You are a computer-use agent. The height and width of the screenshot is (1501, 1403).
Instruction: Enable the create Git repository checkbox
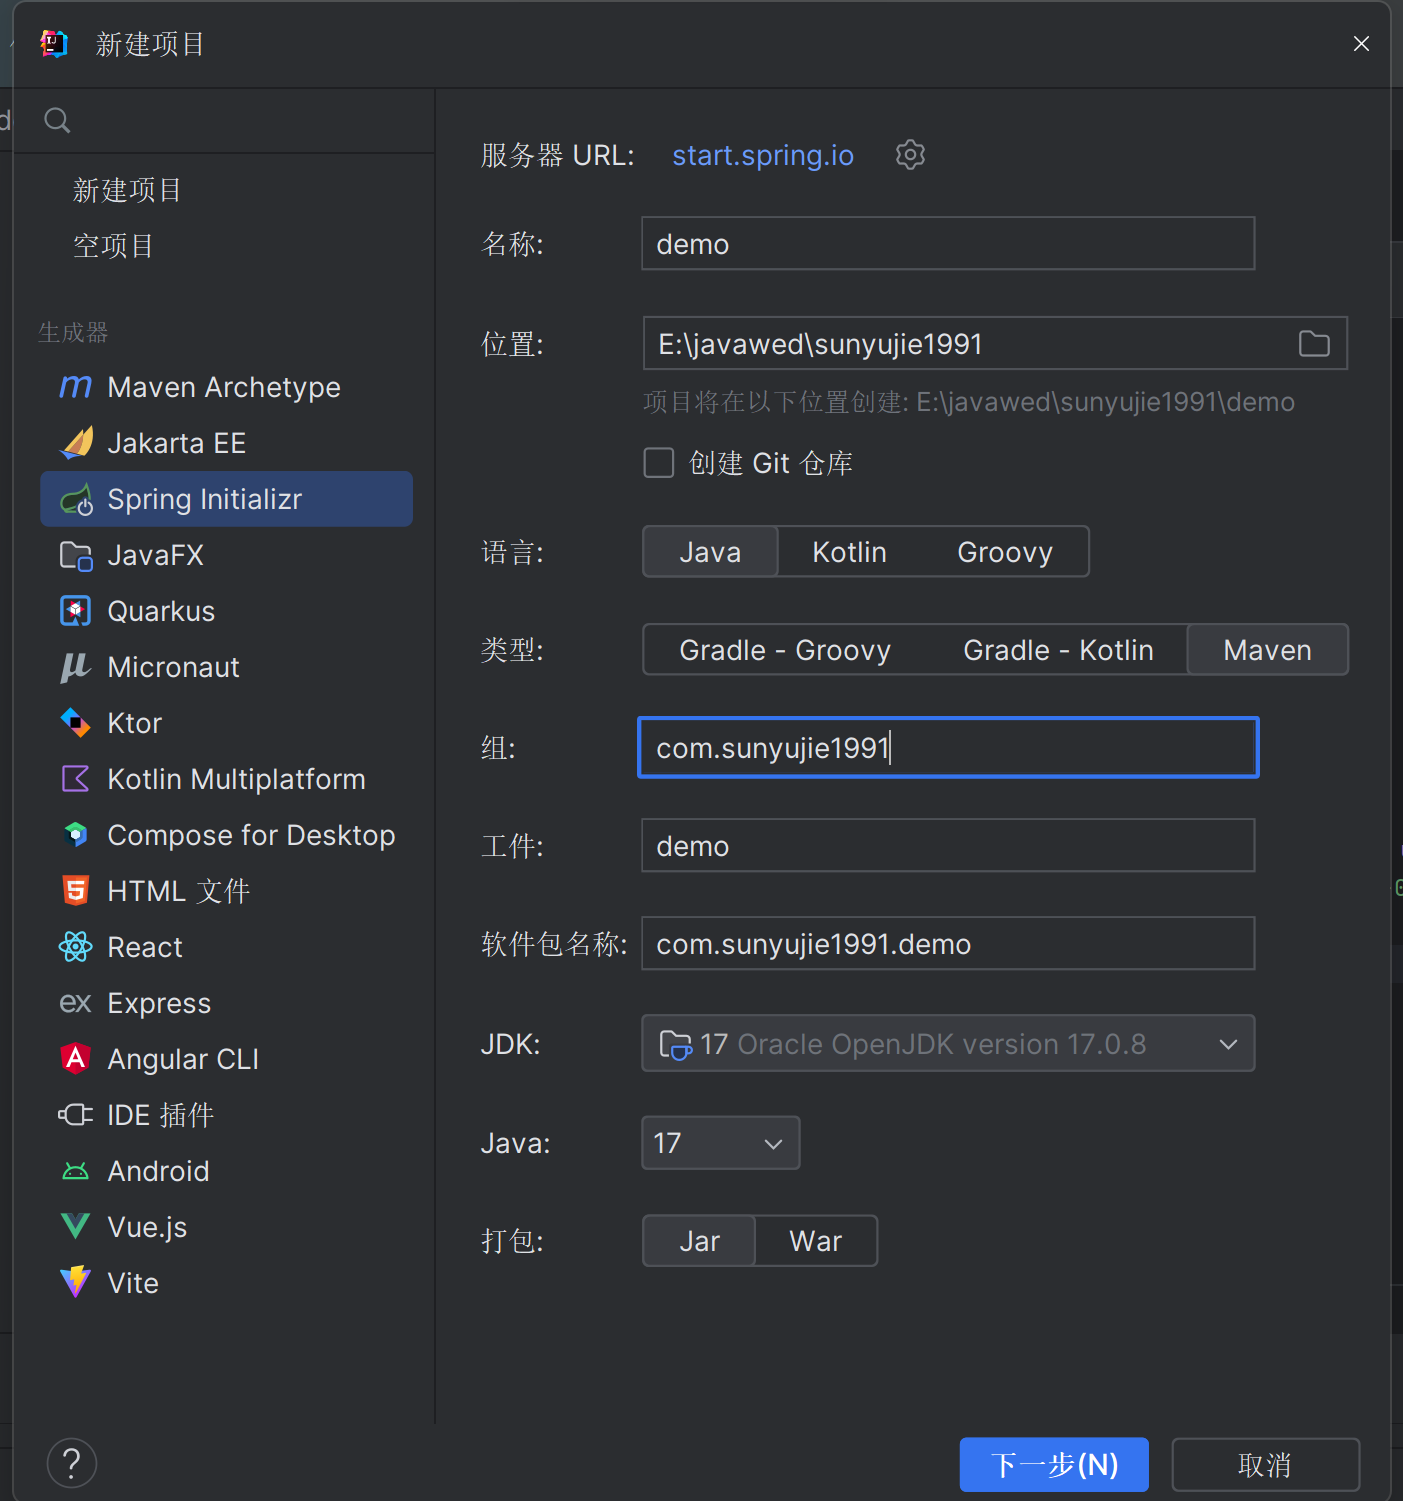pyautogui.click(x=659, y=463)
